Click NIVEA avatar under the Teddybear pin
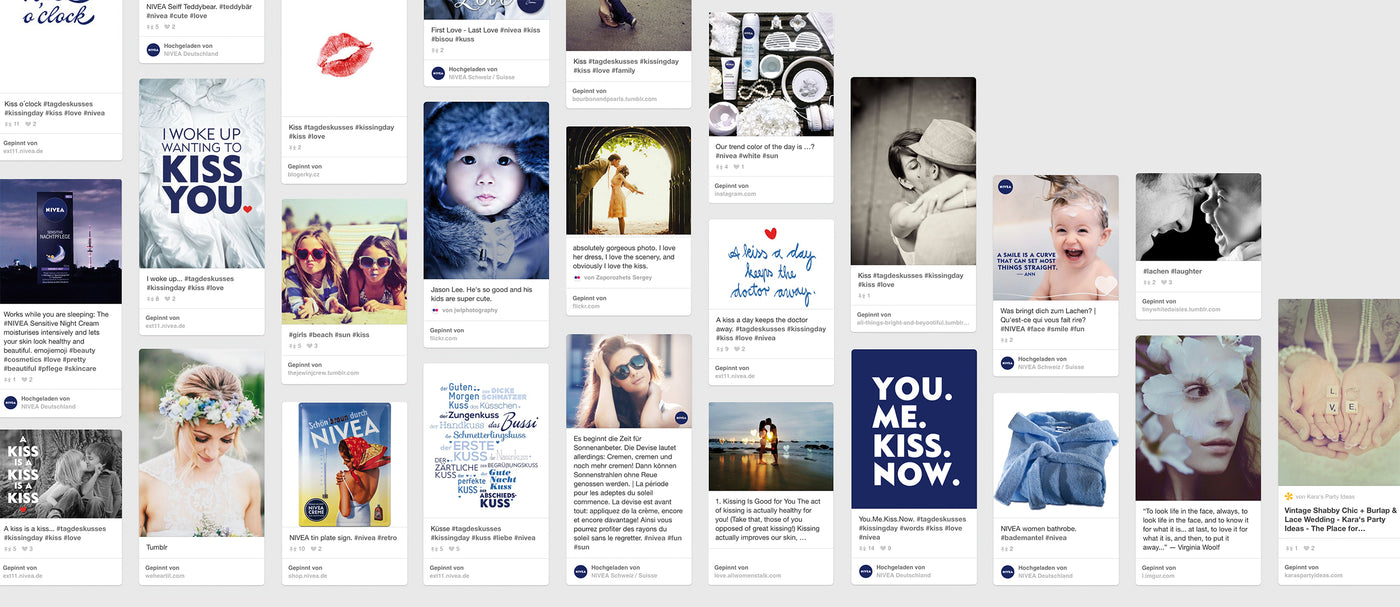 coord(154,49)
